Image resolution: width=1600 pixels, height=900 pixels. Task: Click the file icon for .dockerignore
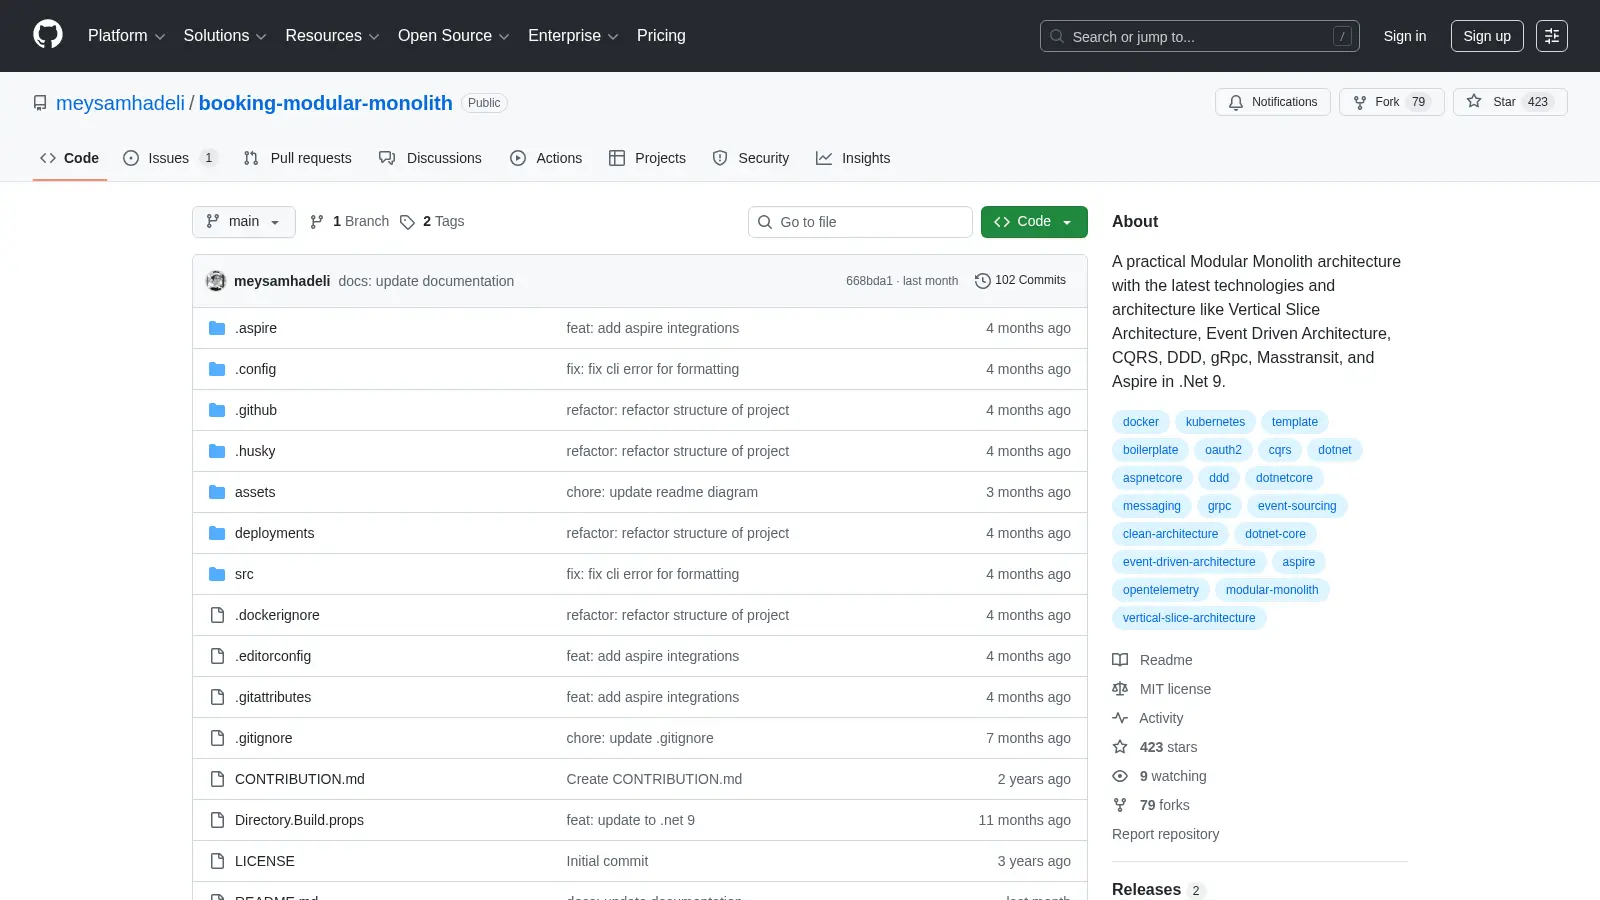(217, 615)
